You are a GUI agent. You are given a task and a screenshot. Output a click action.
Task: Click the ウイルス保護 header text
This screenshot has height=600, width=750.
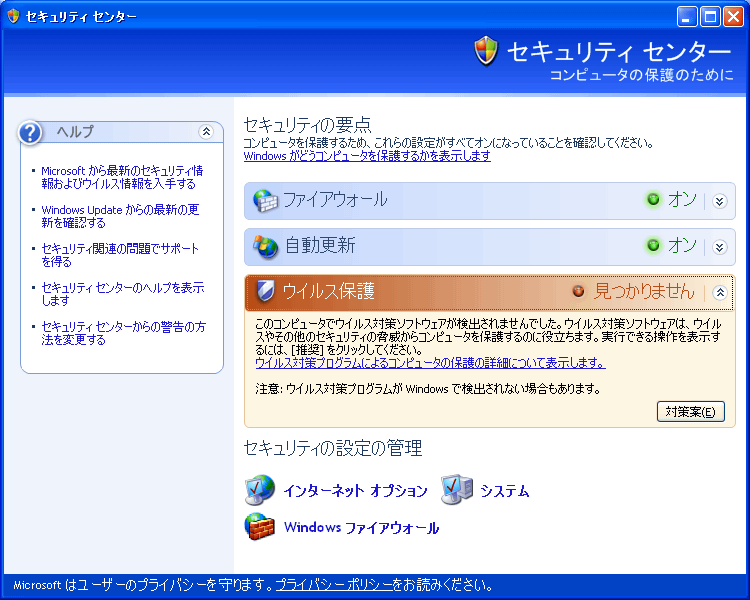[329, 291]
